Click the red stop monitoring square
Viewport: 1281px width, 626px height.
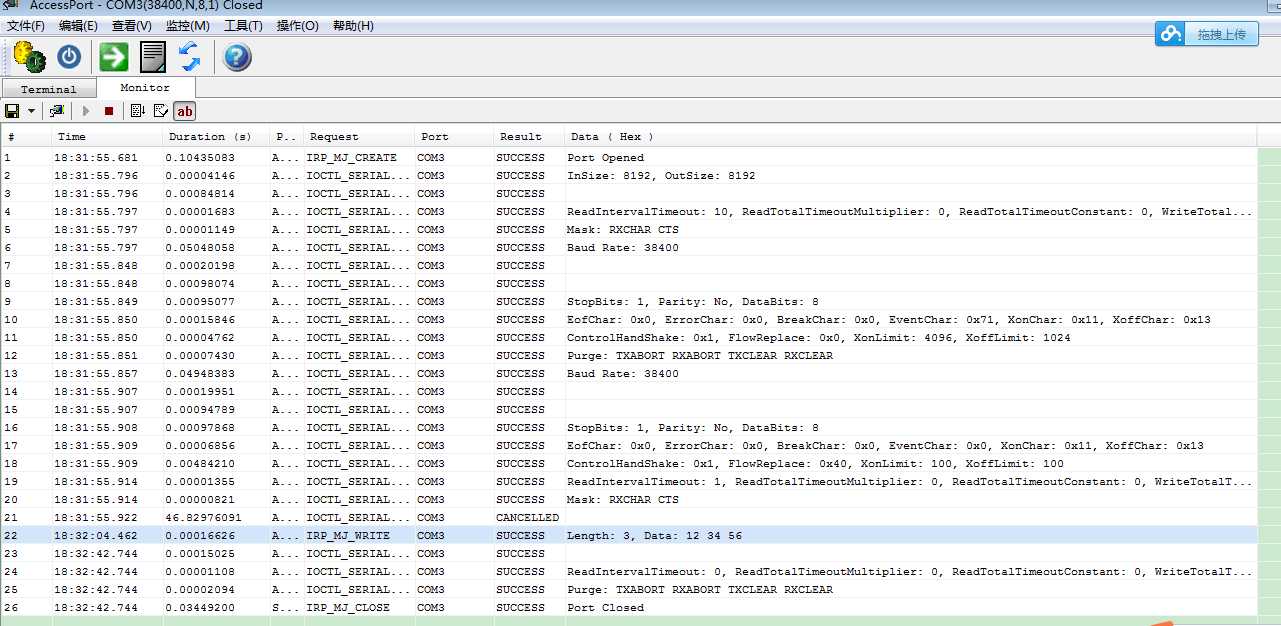(109, 111)
